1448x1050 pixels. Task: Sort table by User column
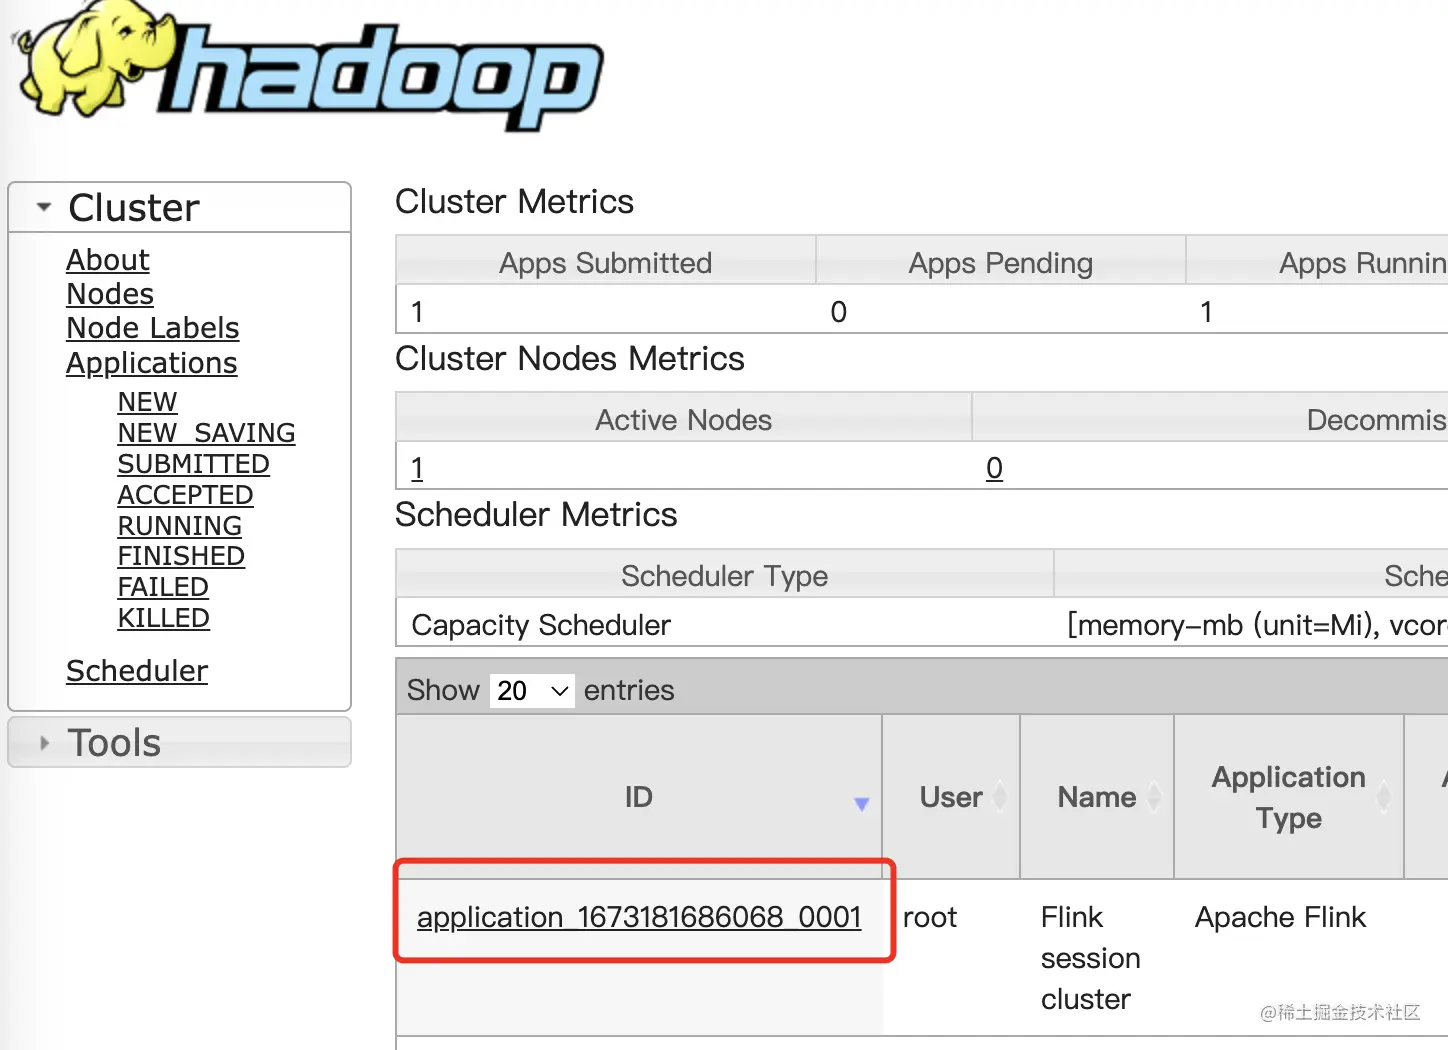pos(951,797)
